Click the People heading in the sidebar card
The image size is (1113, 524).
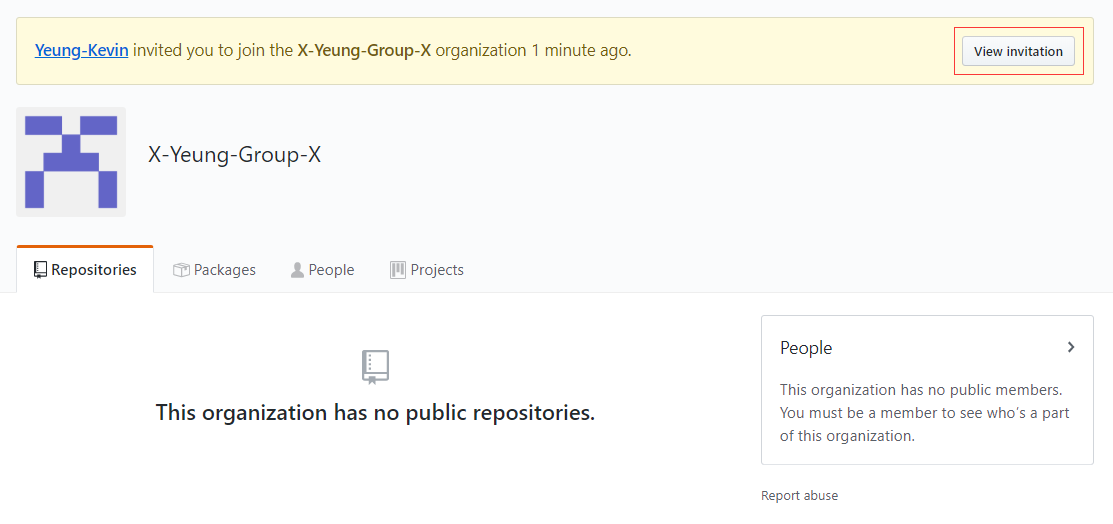806,348
